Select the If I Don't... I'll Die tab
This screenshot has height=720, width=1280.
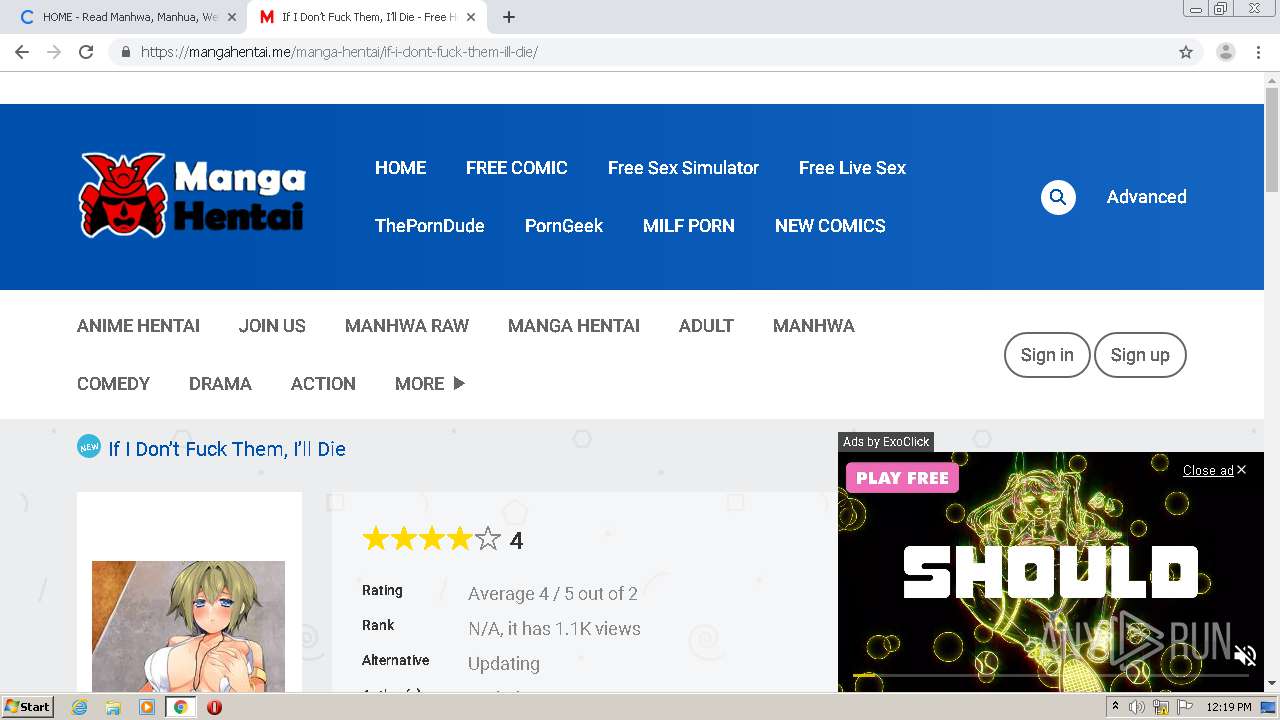365,17
